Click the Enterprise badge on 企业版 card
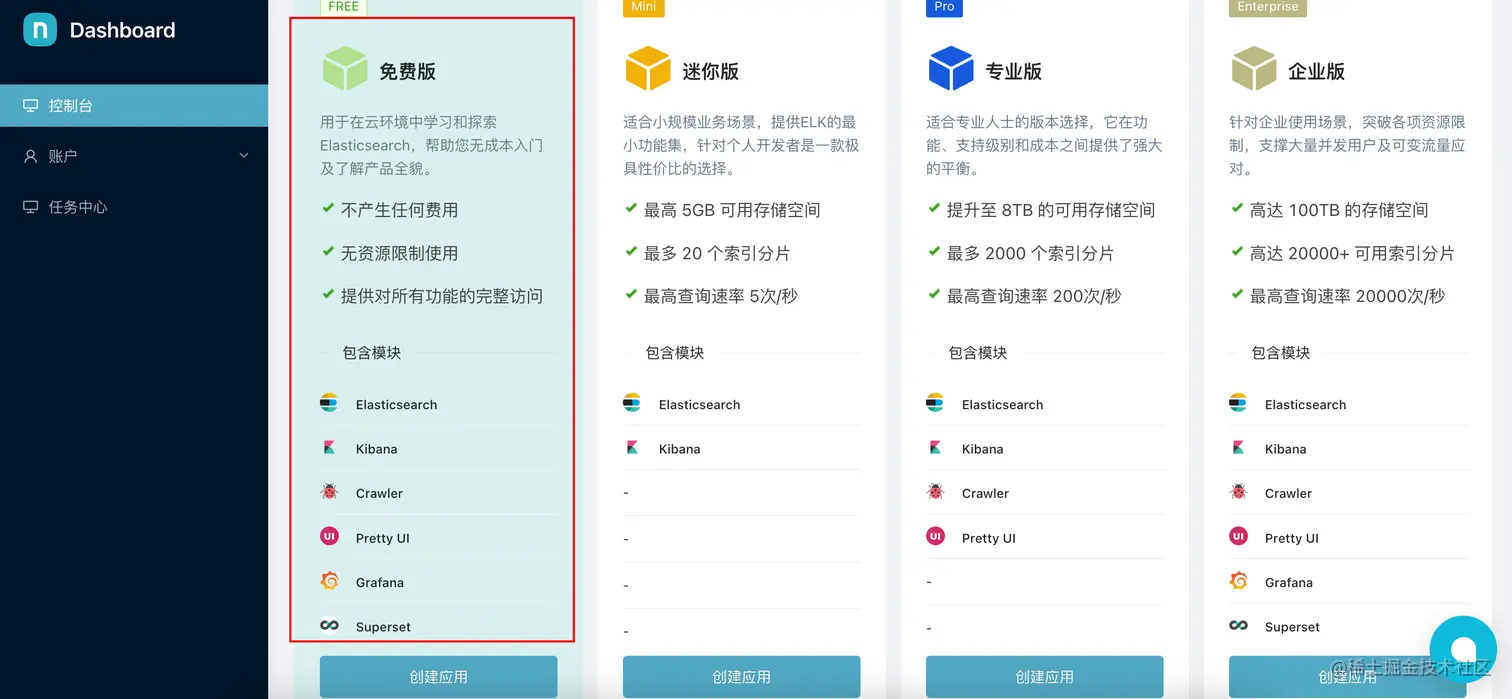This screenshot has width=1512, height=699. pyautogui.click(x=1268, y=7)
